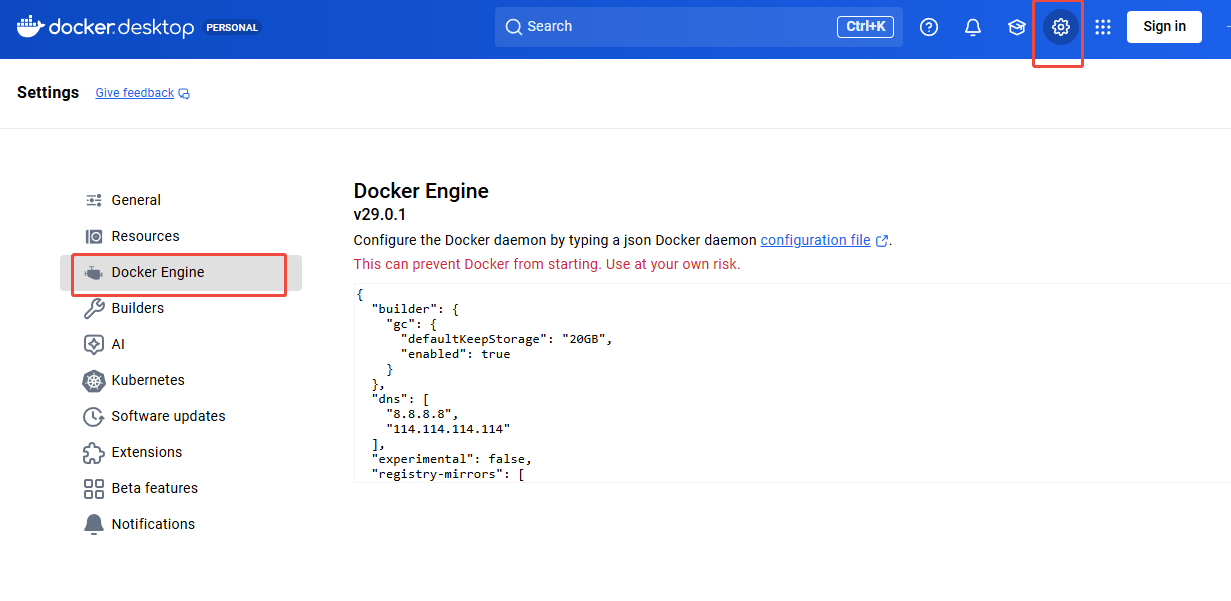
Task: Open Notifications settings
Action: [x=181, y=524]
